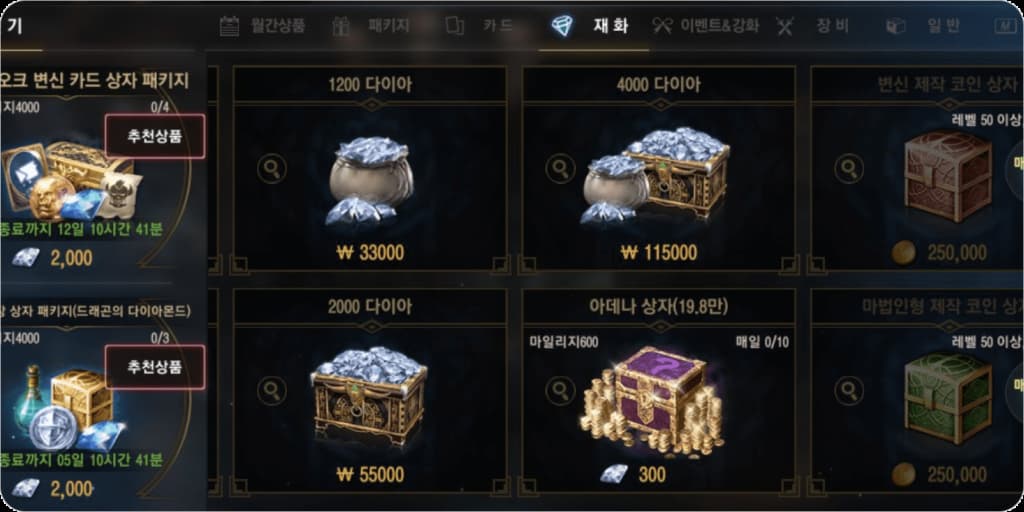Click the magnifier icon on 2000 다이아
The image size is (1024, 512).
click(270, 391)
